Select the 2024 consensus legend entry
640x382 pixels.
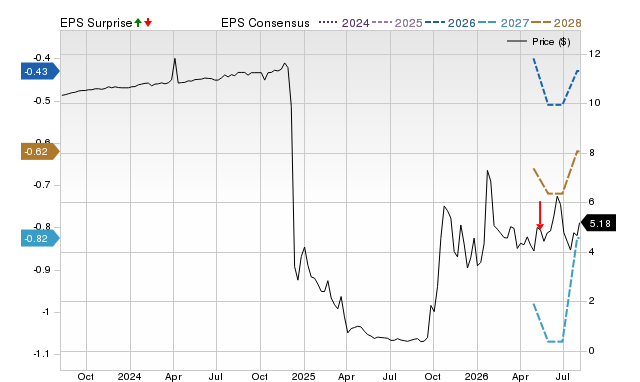(344, 23)
